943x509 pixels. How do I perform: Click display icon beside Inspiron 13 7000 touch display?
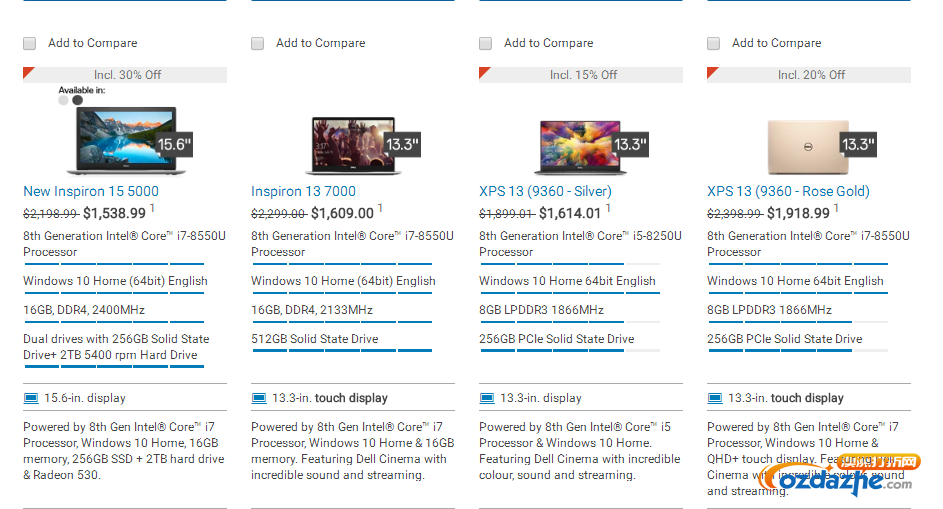(x=259, y=398)
